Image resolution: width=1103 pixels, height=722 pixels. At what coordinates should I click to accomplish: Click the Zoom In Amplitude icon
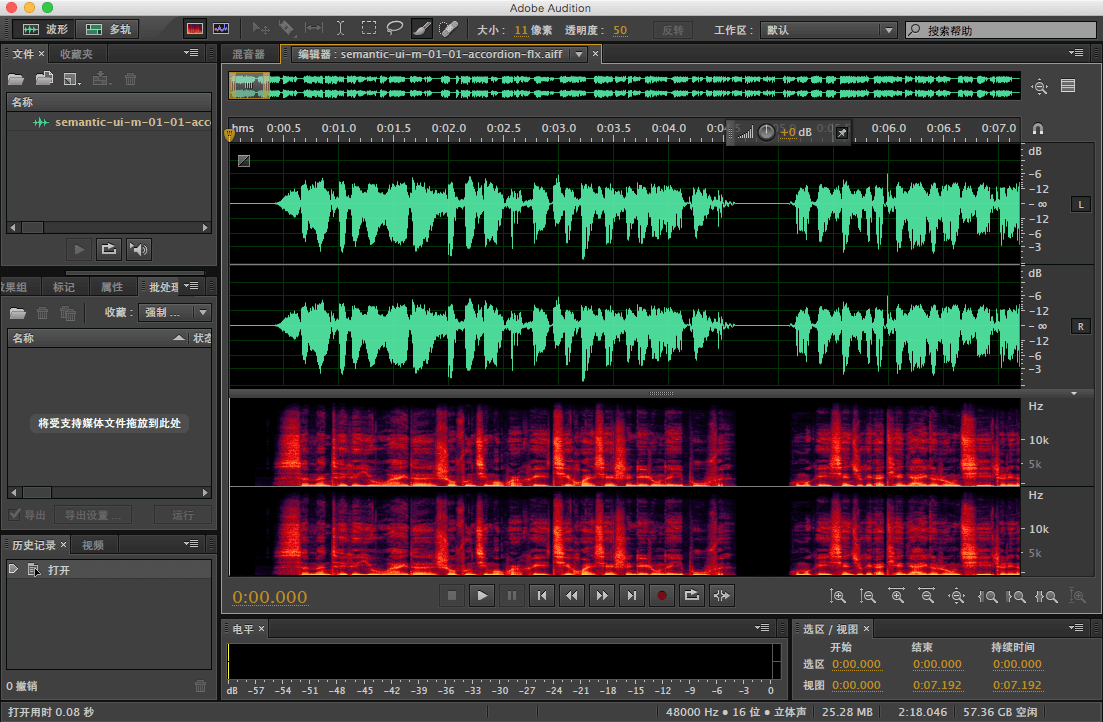click(x=837, y=596)
